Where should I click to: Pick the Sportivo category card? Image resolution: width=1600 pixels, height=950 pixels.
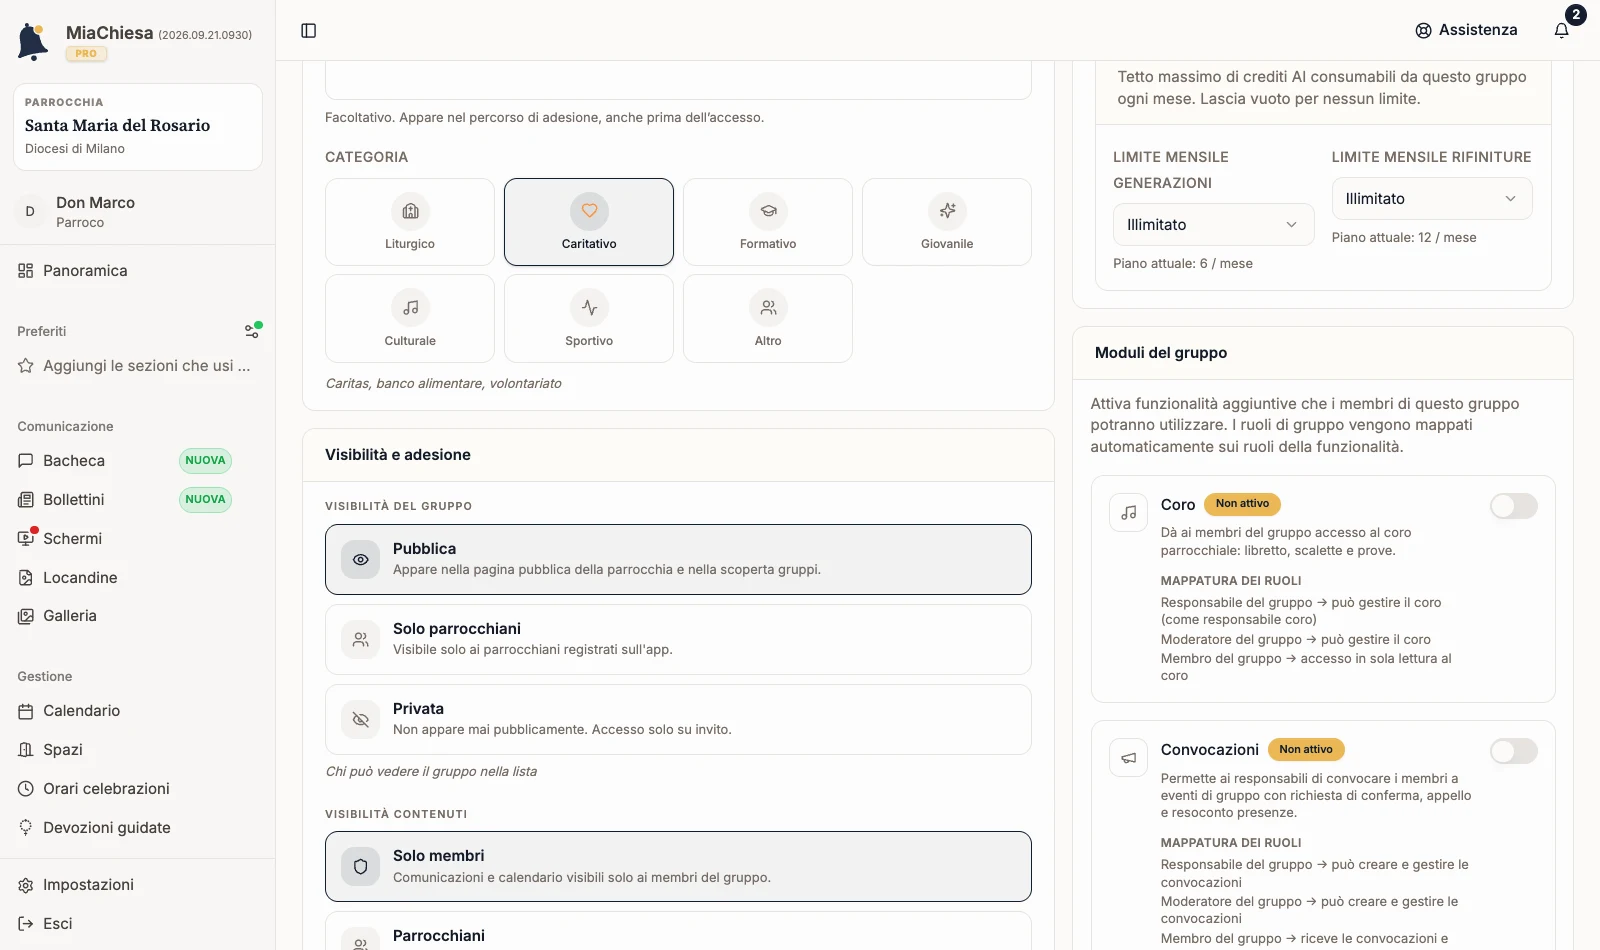(x=589, y=319)
